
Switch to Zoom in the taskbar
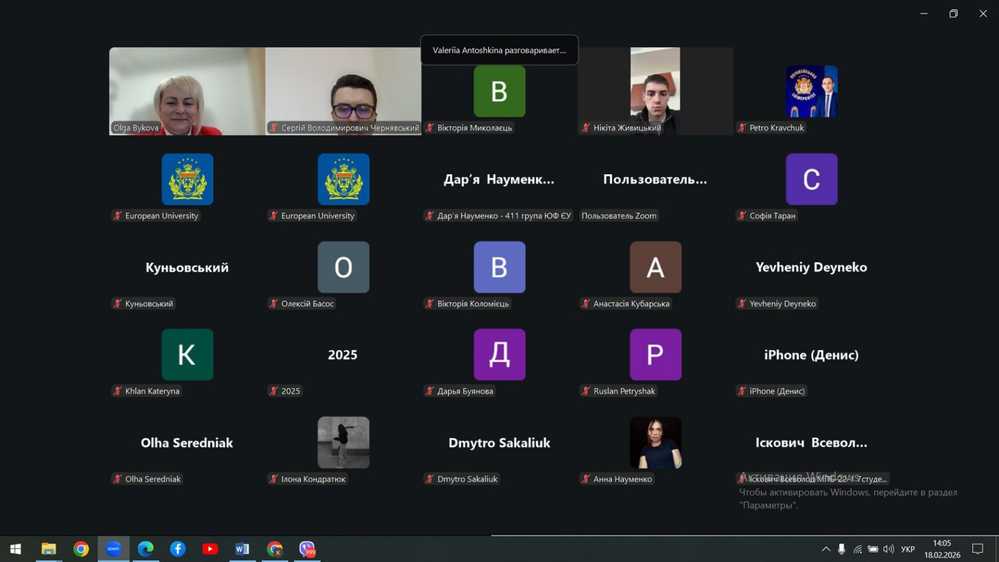tap(113, 549)
